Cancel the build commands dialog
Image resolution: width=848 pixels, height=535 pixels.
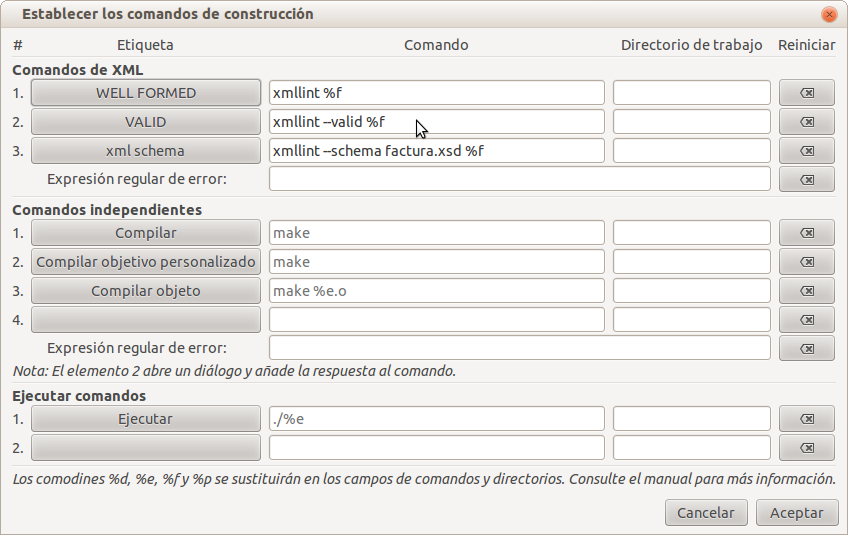coord(706,512)
